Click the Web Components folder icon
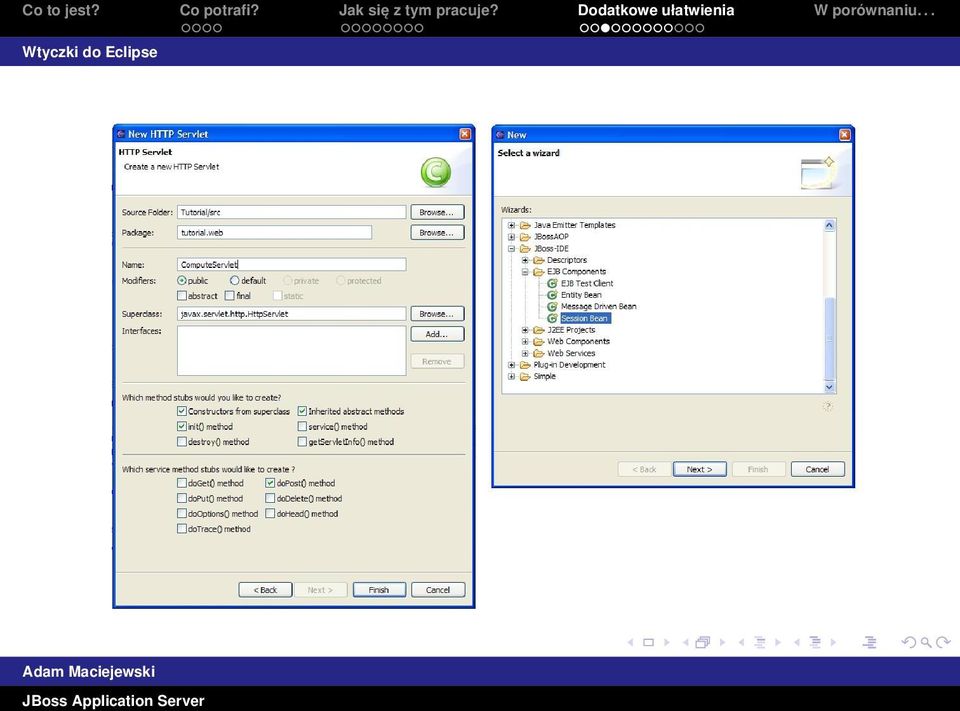The image size is (960, 711). (539, 342)
